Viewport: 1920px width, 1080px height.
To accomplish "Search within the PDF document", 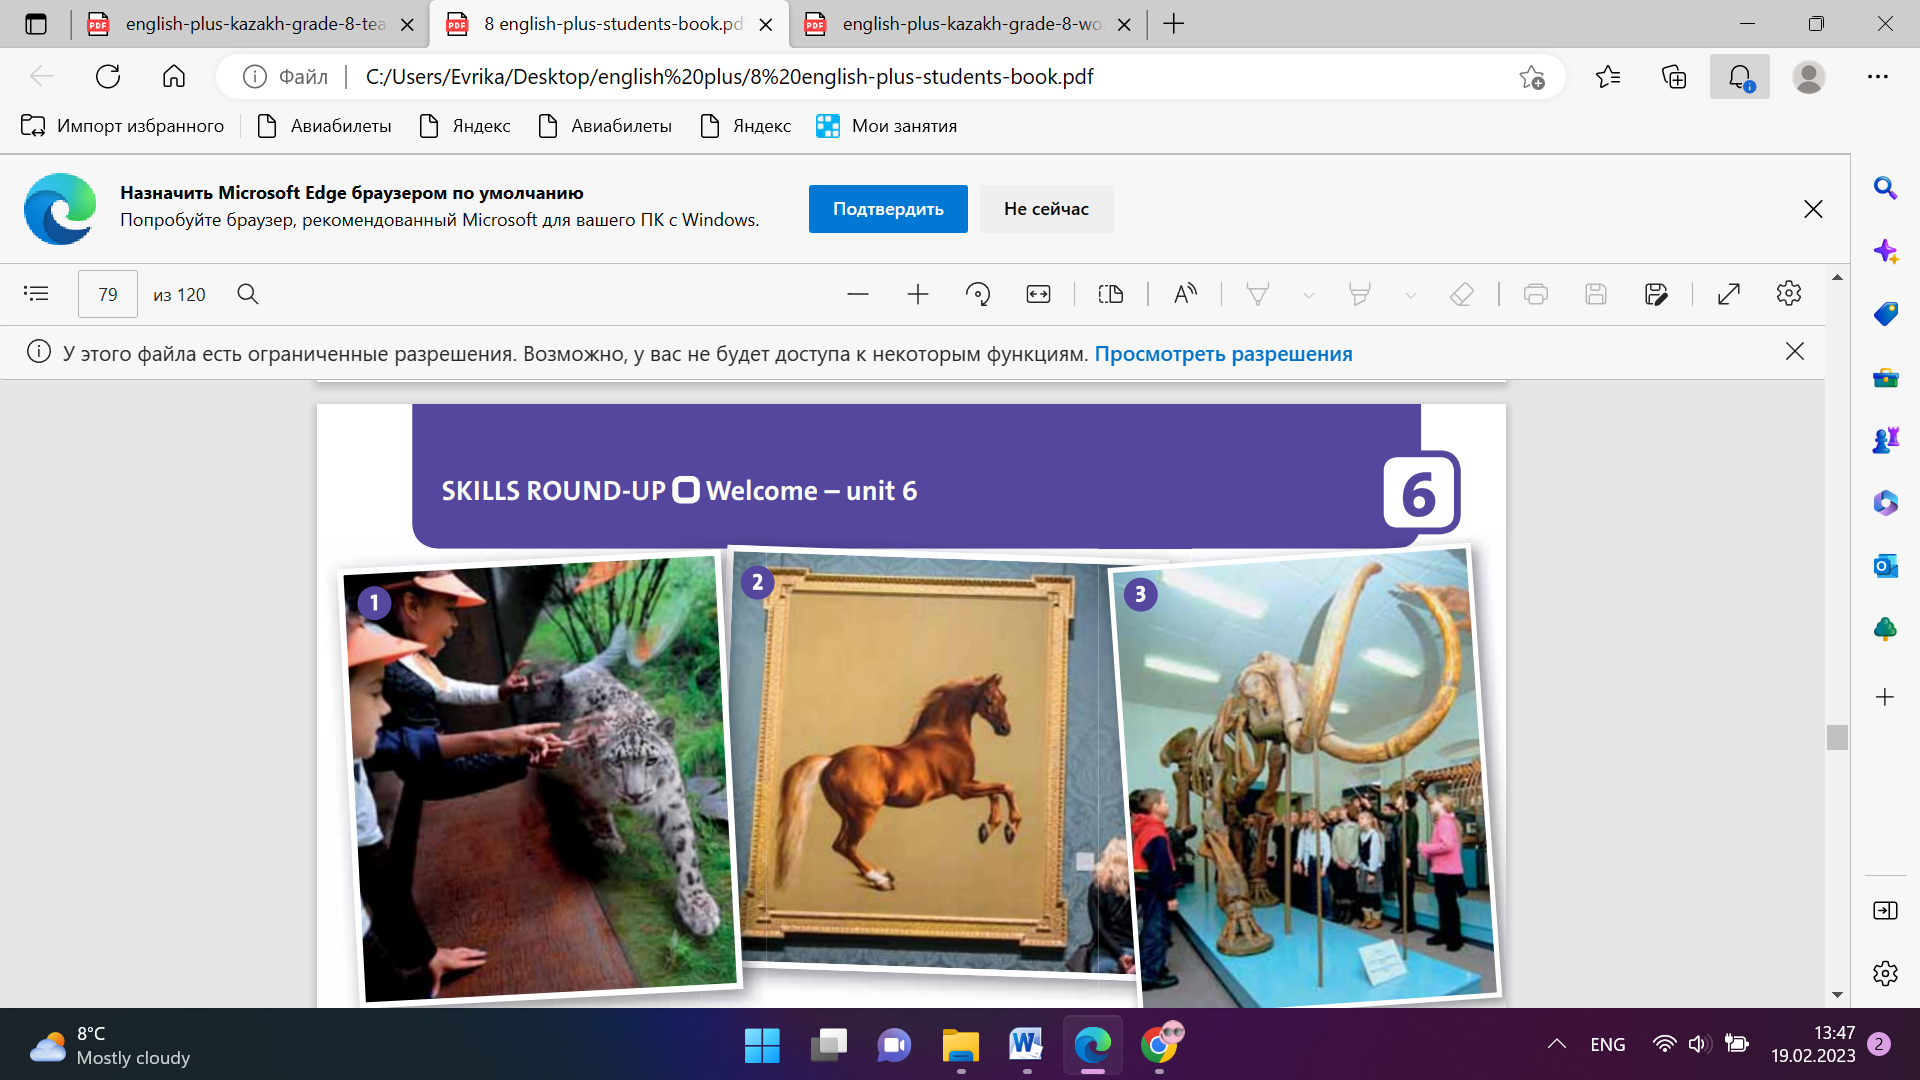I will click(x=248, y=294).
